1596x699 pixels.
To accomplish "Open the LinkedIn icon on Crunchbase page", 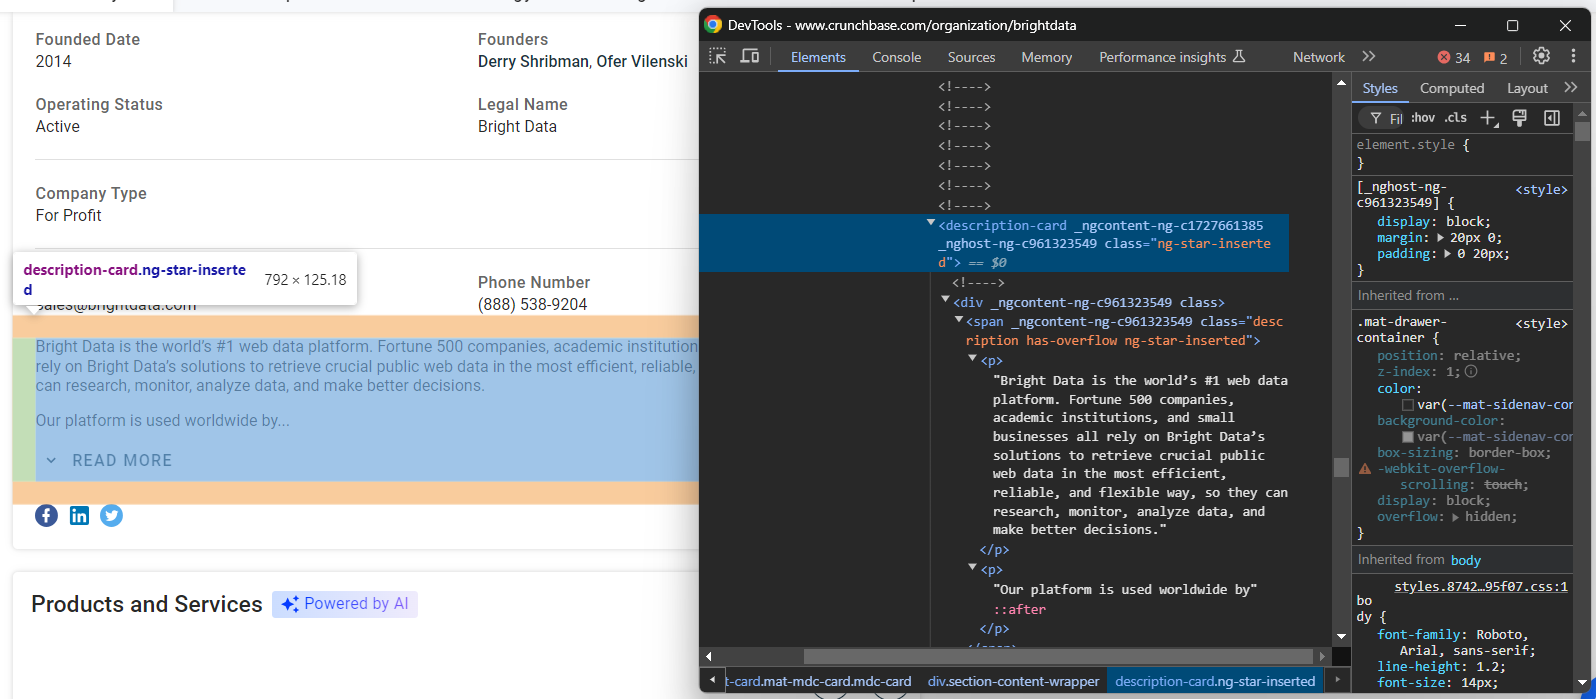I will click(x=79, y=516).
